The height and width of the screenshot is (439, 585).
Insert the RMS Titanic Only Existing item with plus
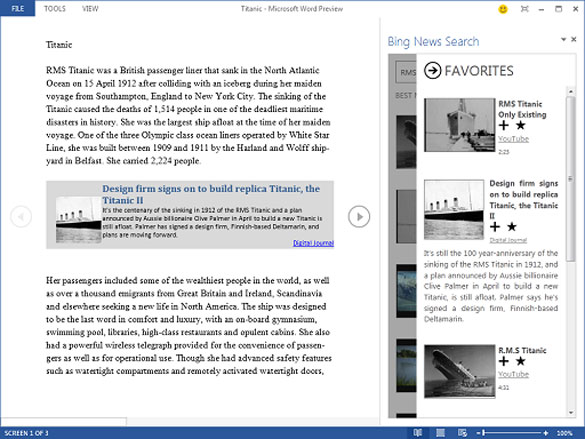click(504, 125)
